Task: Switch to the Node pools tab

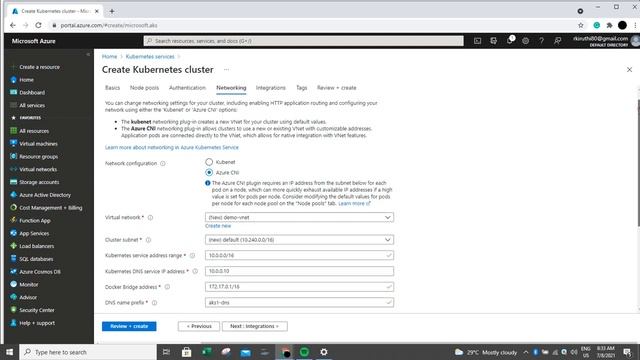Action: coord(144,88)
